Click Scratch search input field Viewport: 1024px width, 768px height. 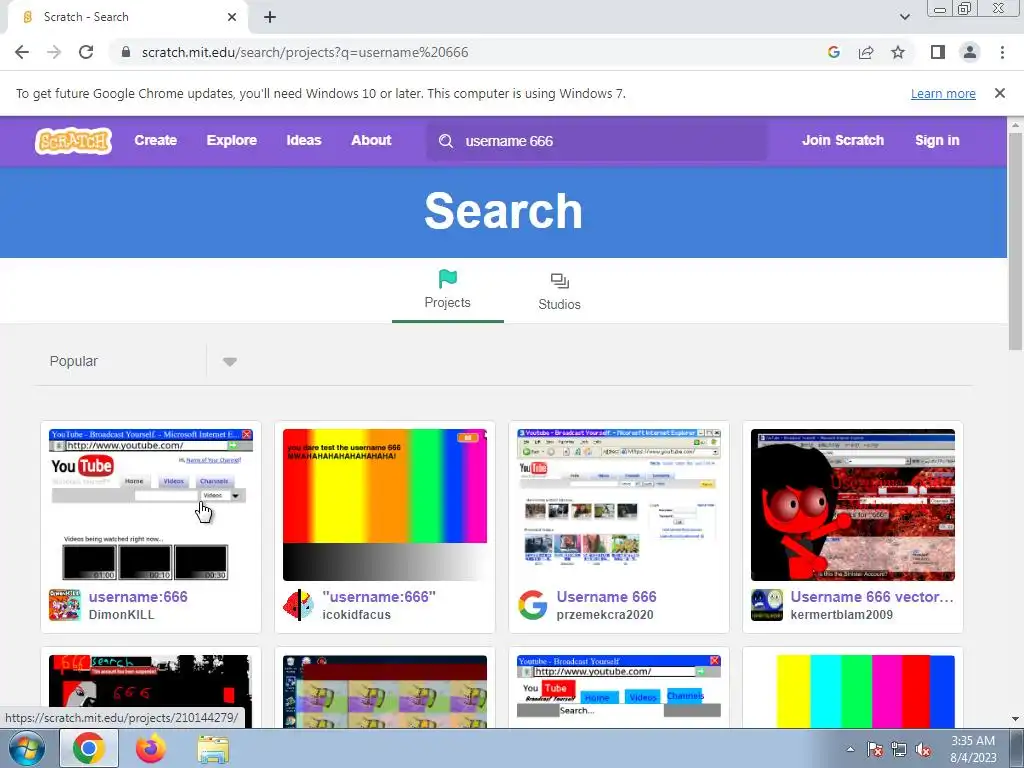pos(598,141)
